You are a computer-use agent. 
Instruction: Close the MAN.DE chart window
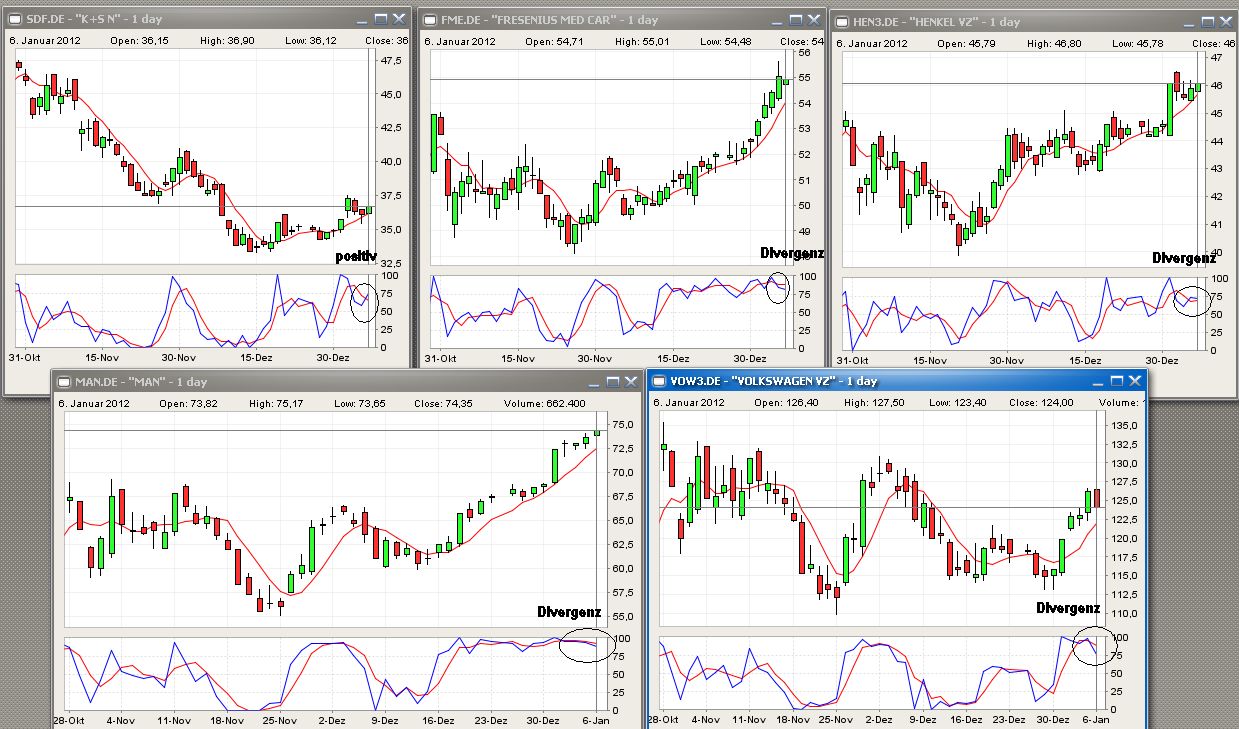click(x=630, y=381)
